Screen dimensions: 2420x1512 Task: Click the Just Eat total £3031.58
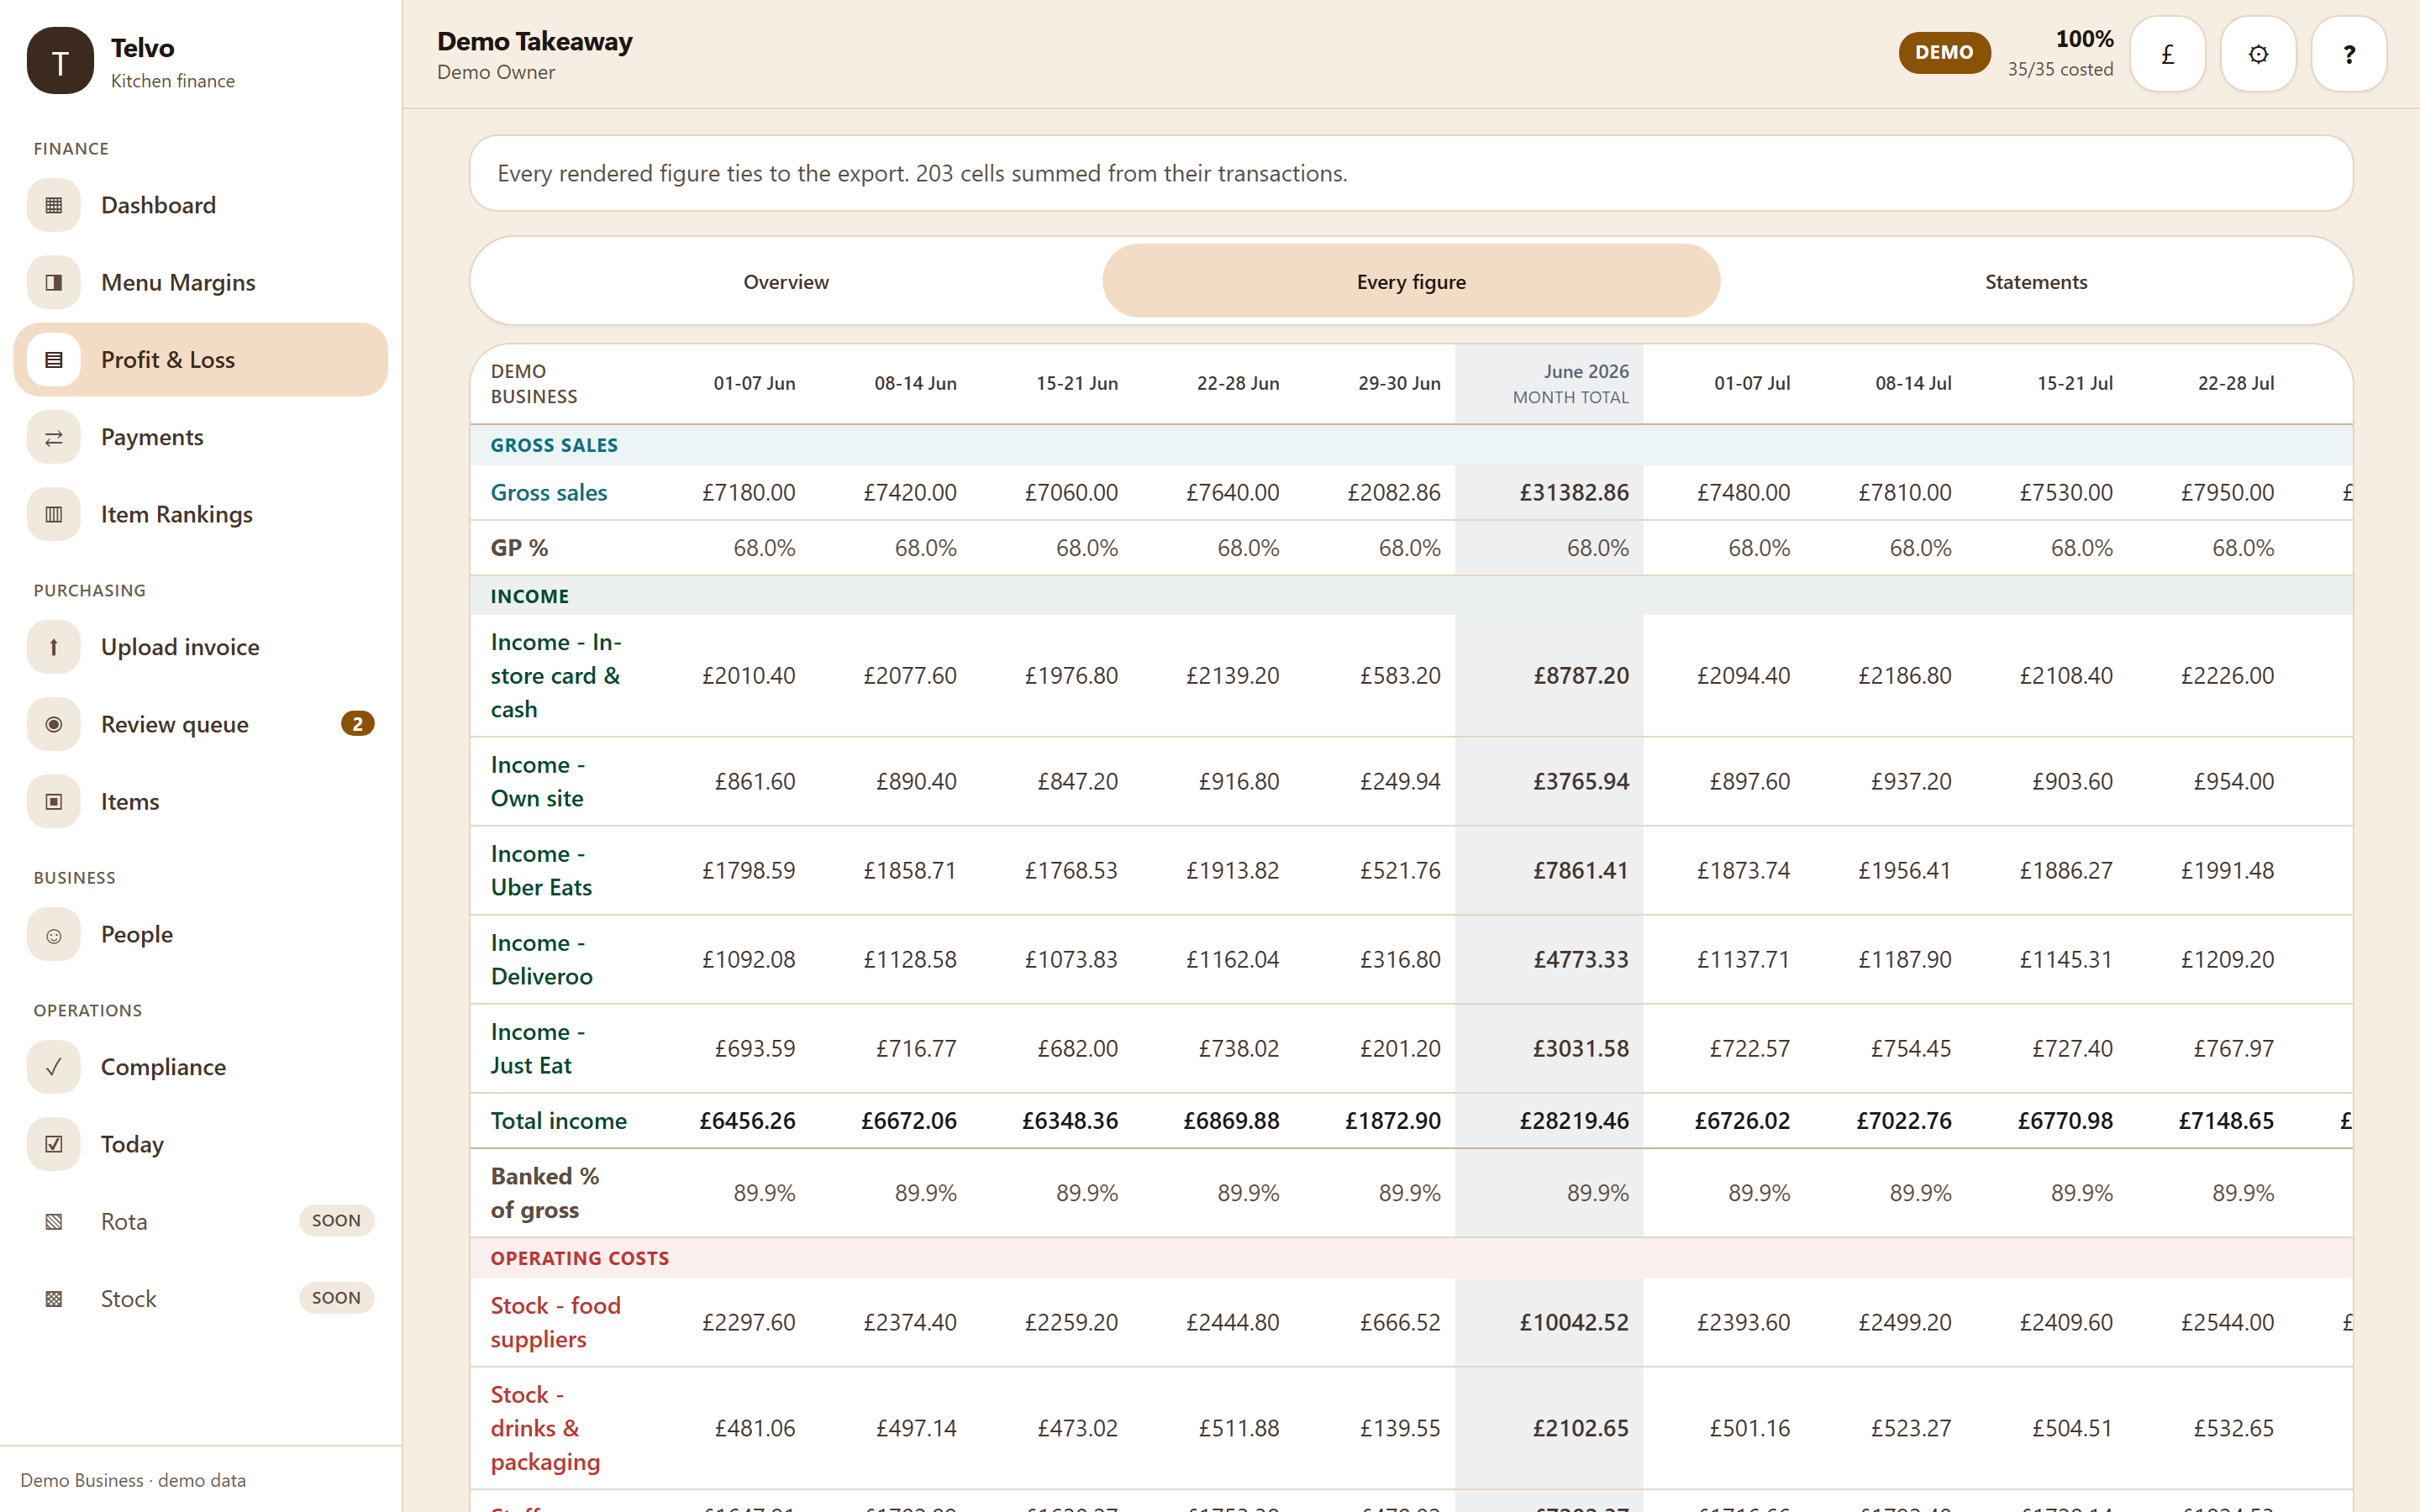click(1581, 1048)
